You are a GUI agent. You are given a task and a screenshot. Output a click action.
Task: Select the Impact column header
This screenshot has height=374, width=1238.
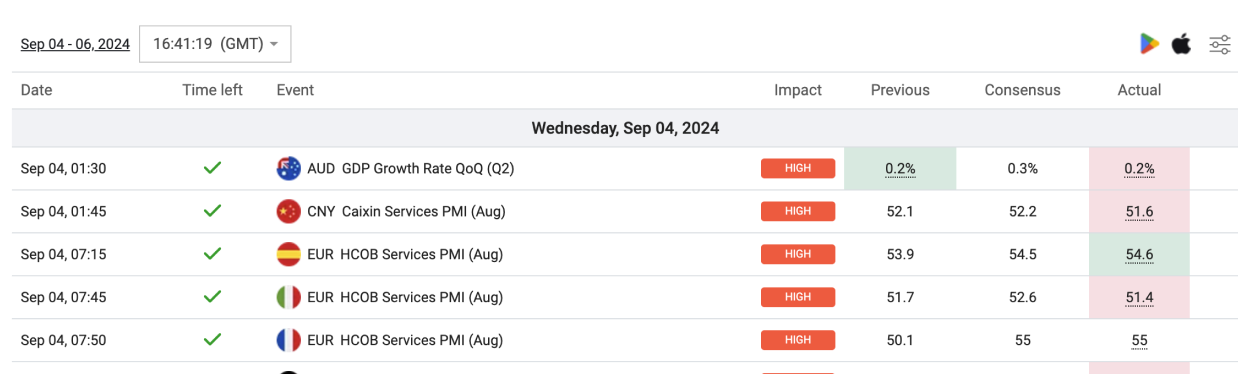798,90
